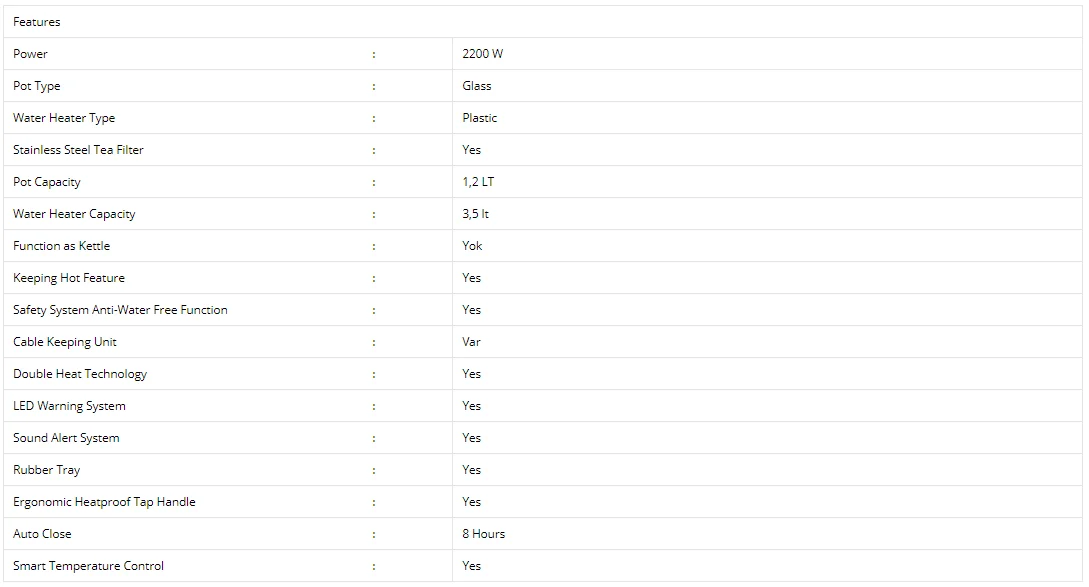The height and width of the screenshot is (587, 1089).
Task: Select the Power row label
Action: click(x=31, y=53)
